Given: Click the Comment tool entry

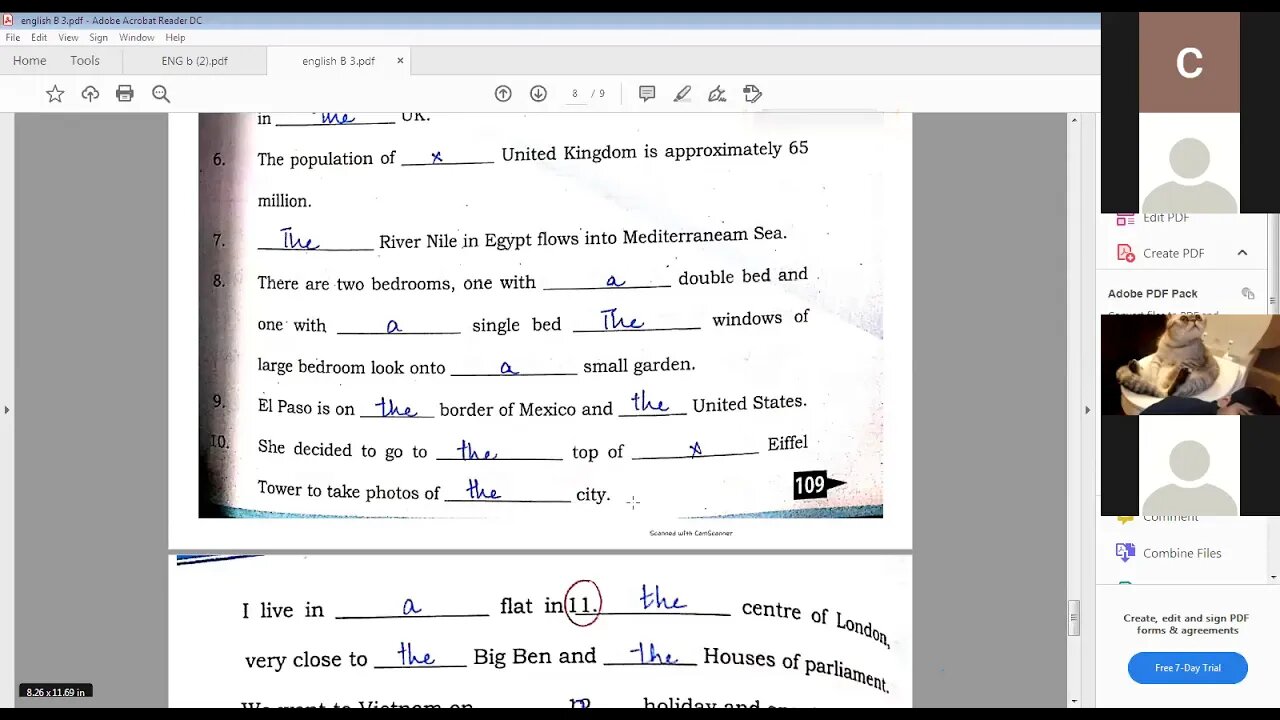Looking at the screenshot, I should click(x=1170, y=517).
